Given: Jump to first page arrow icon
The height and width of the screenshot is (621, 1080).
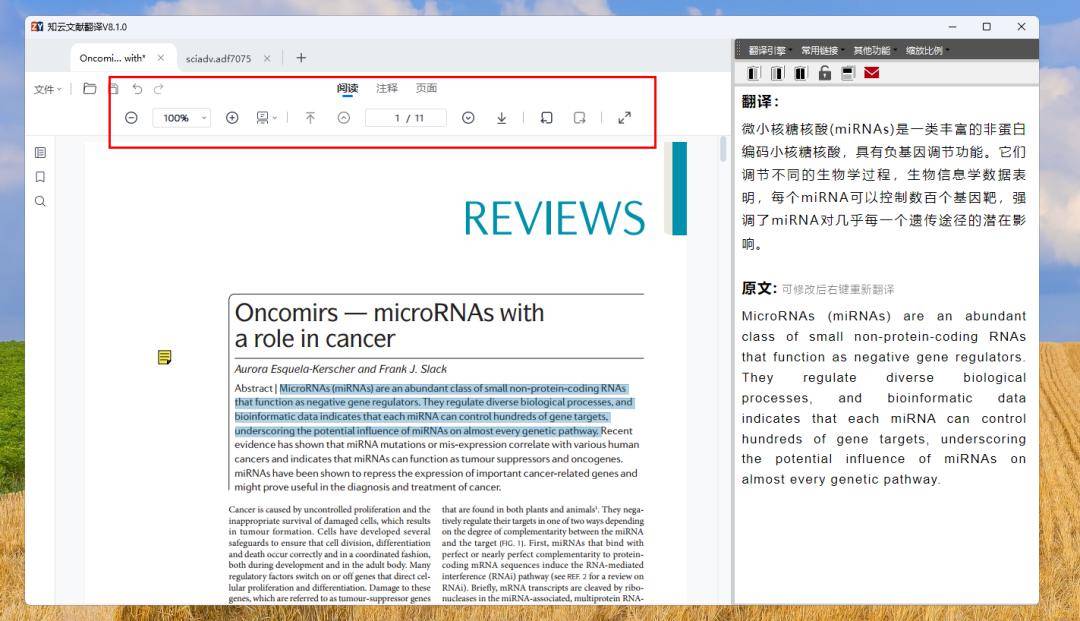Looking at the screenshot, I should tap(310, 118).
